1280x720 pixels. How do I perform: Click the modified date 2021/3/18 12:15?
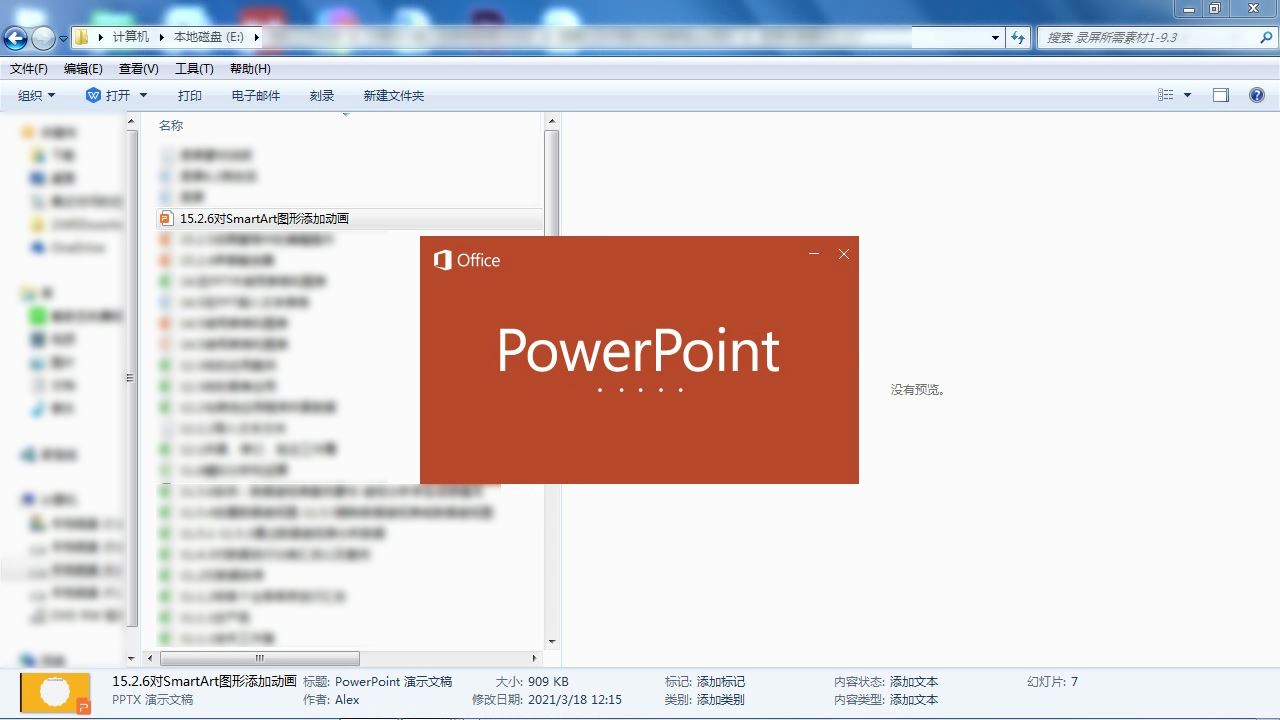point(575,700)
